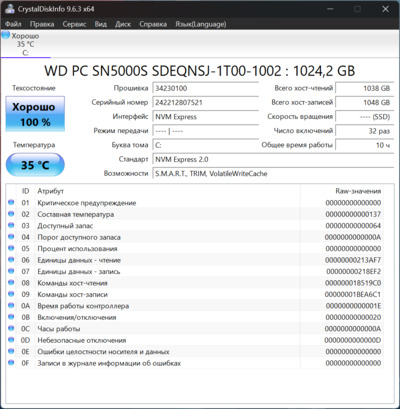Click status orb next to Небезопасные отключения

click(11, 340)
